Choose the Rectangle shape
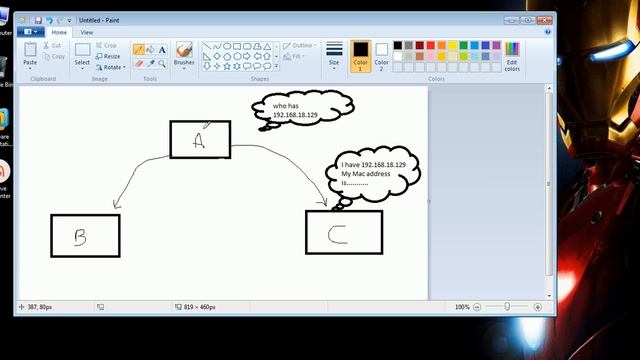 (237, 47)
